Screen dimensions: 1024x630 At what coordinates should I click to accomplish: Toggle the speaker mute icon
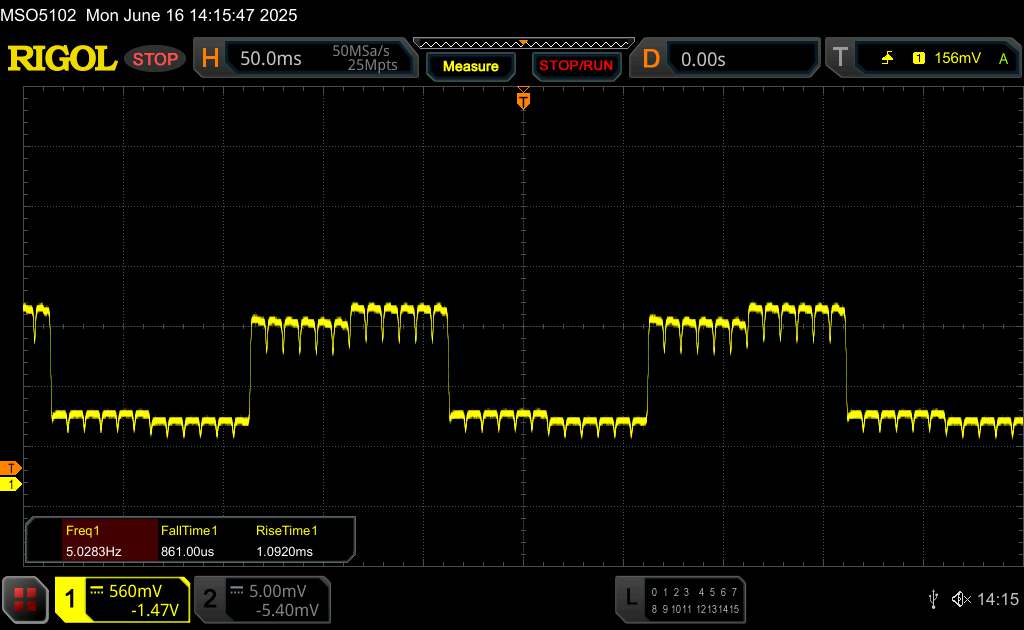click(961, 598)
